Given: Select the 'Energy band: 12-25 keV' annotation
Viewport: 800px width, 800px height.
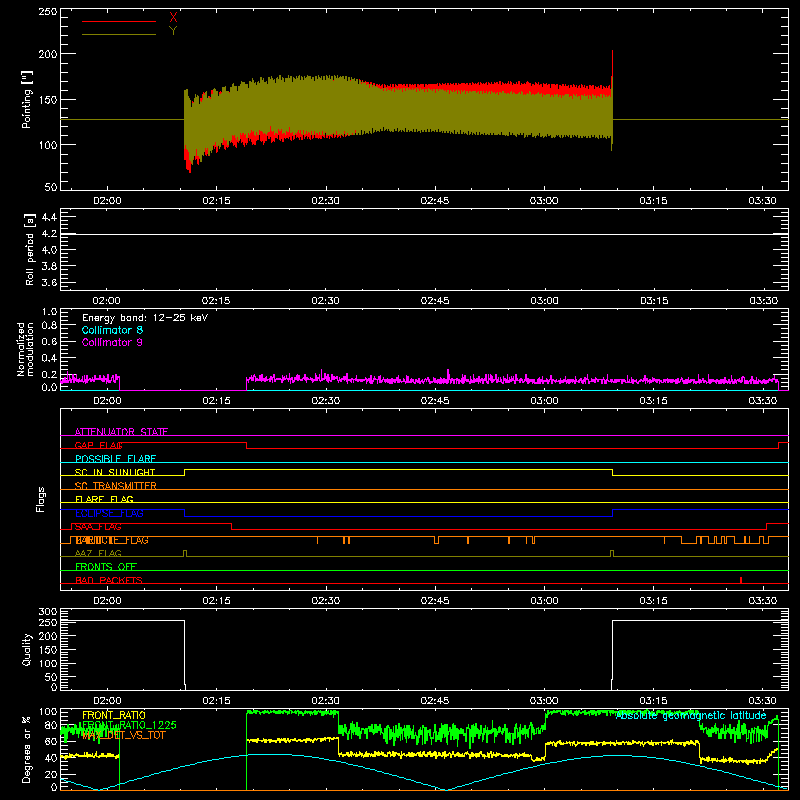Looking at the screenshot, I should (x=145, y=318).
